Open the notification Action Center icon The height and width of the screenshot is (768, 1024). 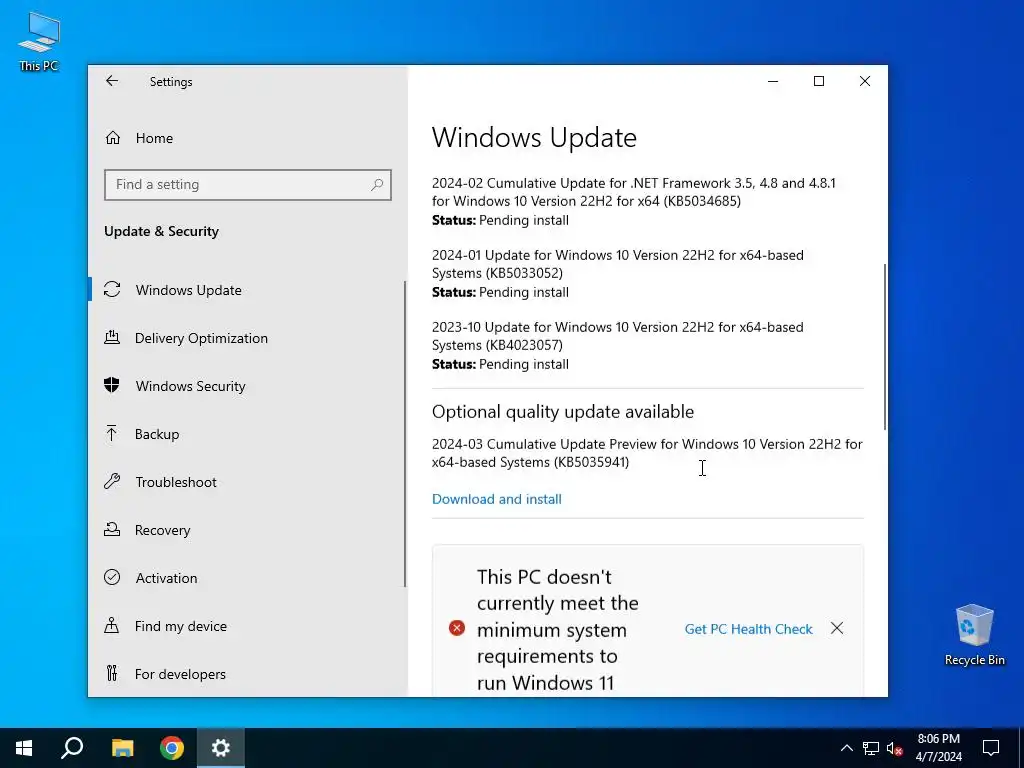tap(991, 748)
